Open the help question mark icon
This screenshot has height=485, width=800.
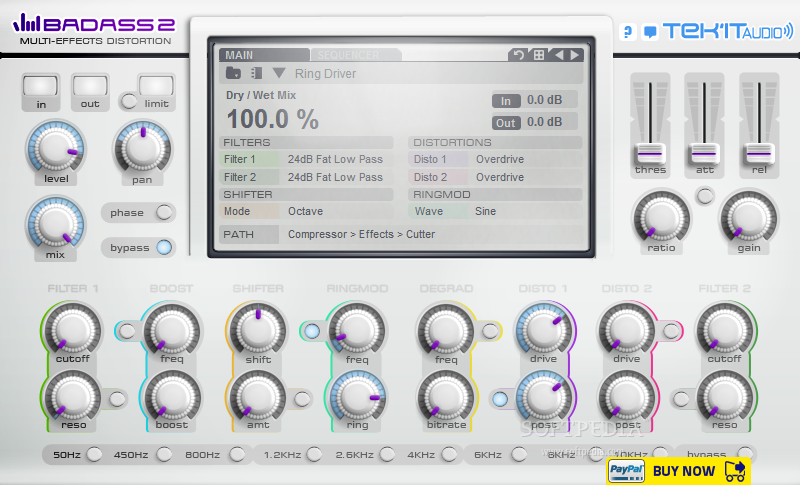coord(628,32)
